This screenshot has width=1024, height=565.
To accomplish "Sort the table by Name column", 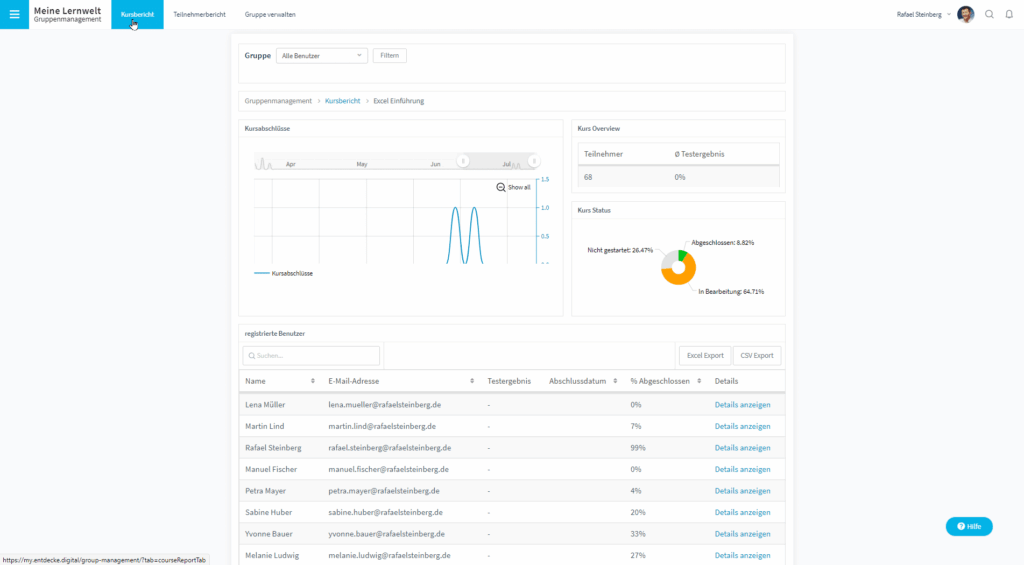I will click(312, 381).
